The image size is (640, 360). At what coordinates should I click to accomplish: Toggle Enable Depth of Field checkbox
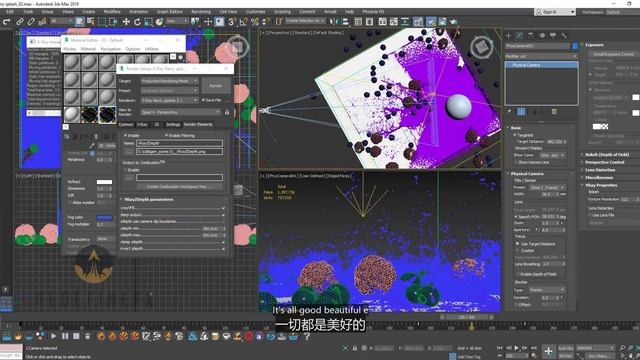click(517, 274)
